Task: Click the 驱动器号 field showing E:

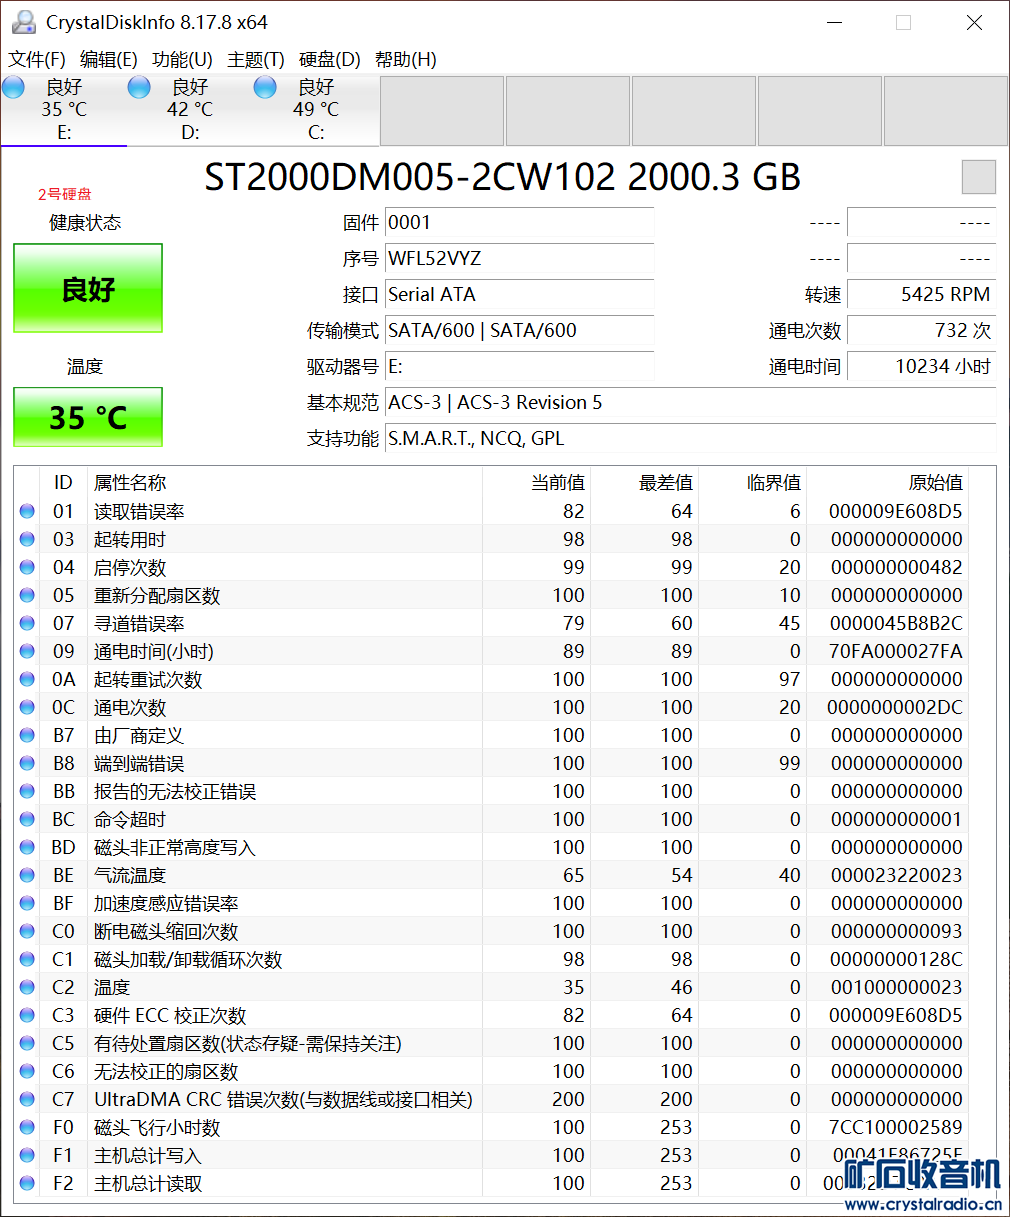Action: pyautogui.click(x=519, y=366)
